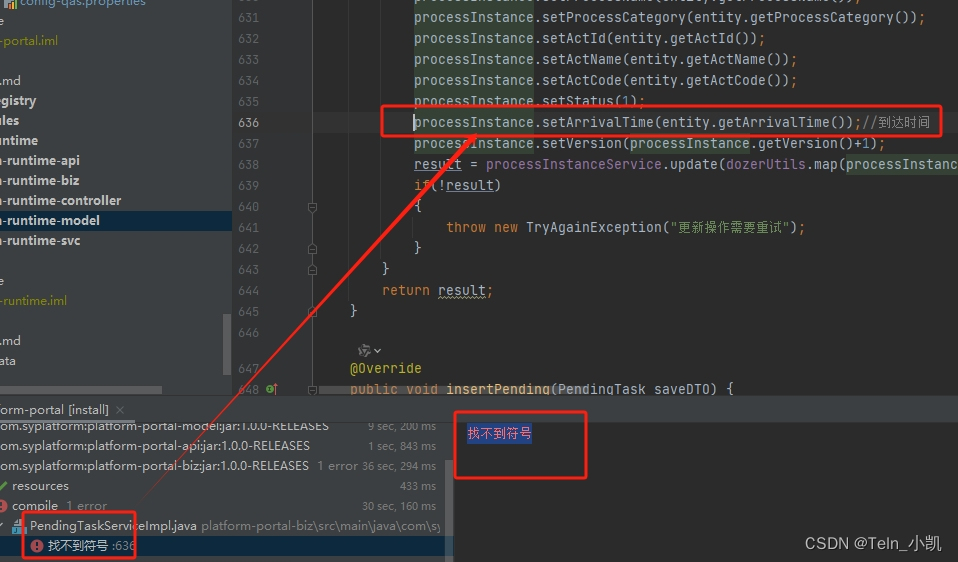Click the project tree horizontal scrollbar
Screen dimensions: 958x562
pyautogui.click(x=81, y=390)
